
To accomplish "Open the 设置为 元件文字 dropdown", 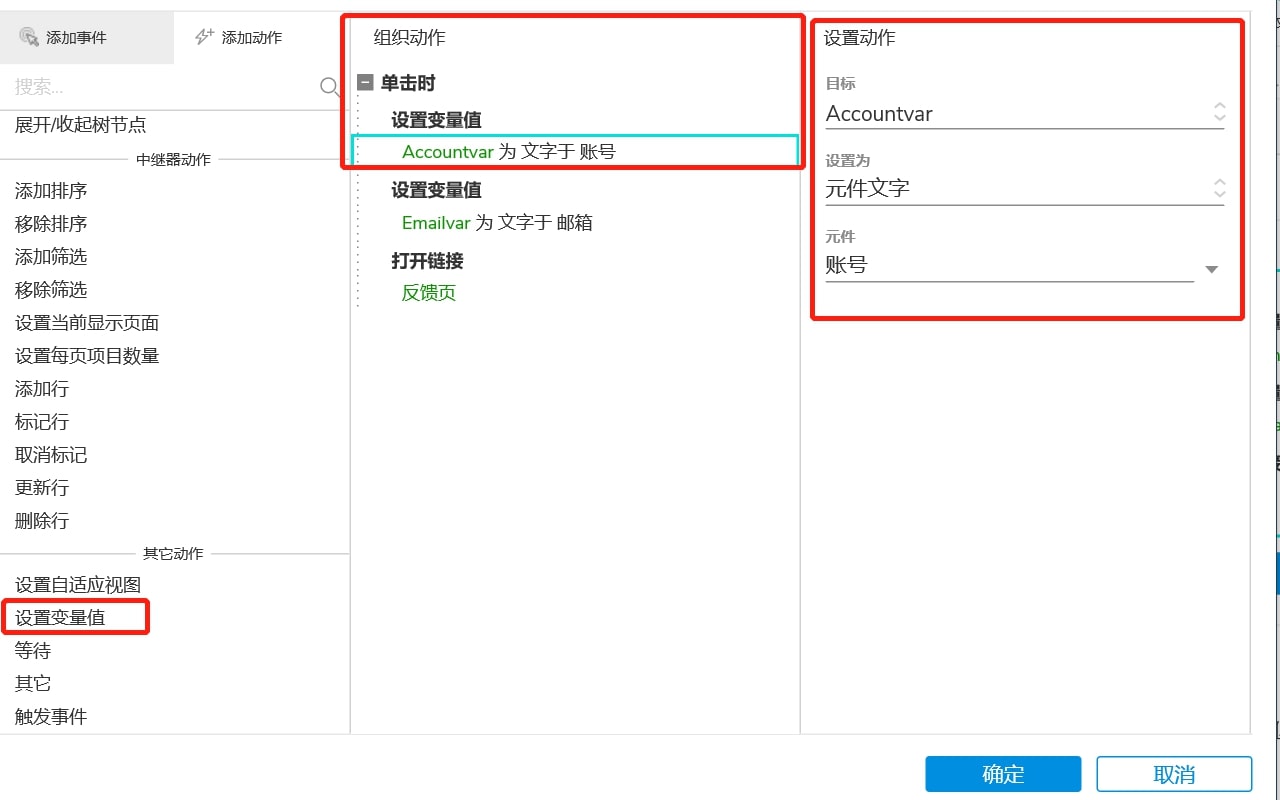I will tap(1024, 188).
